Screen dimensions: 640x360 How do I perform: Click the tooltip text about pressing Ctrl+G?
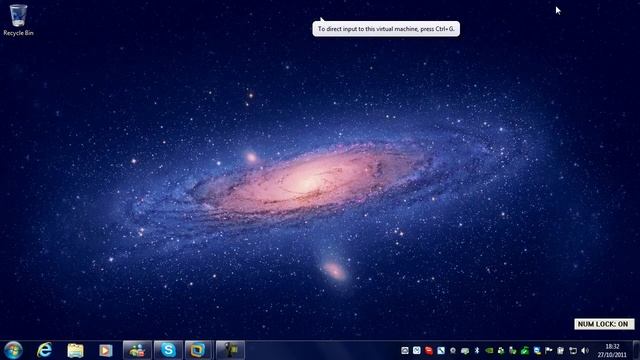[x=386, y=29]
